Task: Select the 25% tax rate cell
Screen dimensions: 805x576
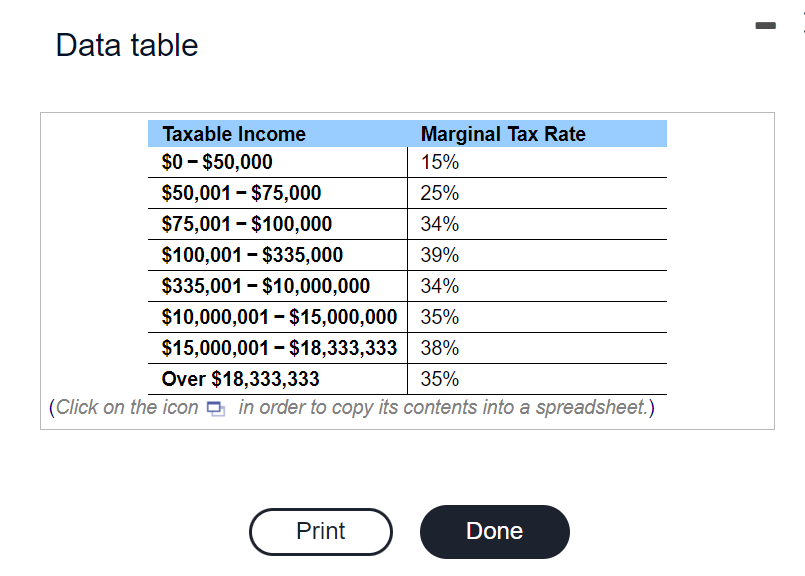Action: pyautogui.click(x=440, y=193)
